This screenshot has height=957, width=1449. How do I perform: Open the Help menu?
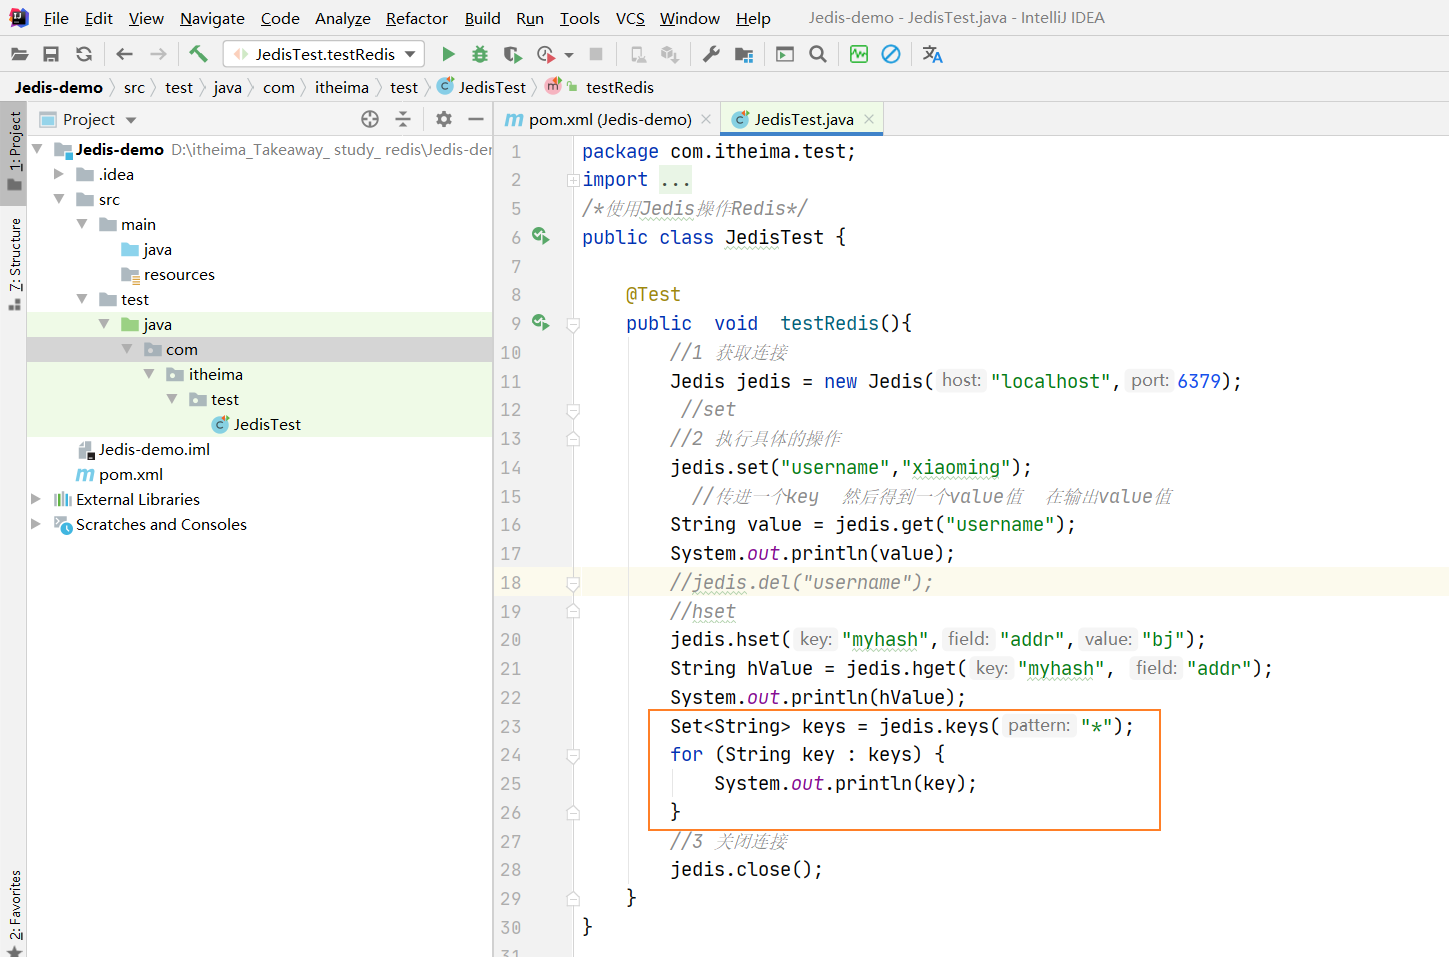point(753,18)
